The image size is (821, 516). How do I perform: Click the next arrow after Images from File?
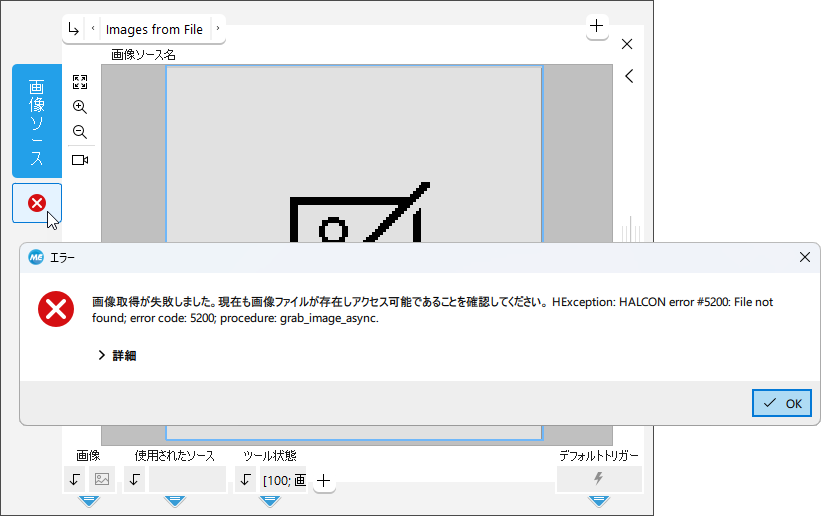tap(218, 29)
